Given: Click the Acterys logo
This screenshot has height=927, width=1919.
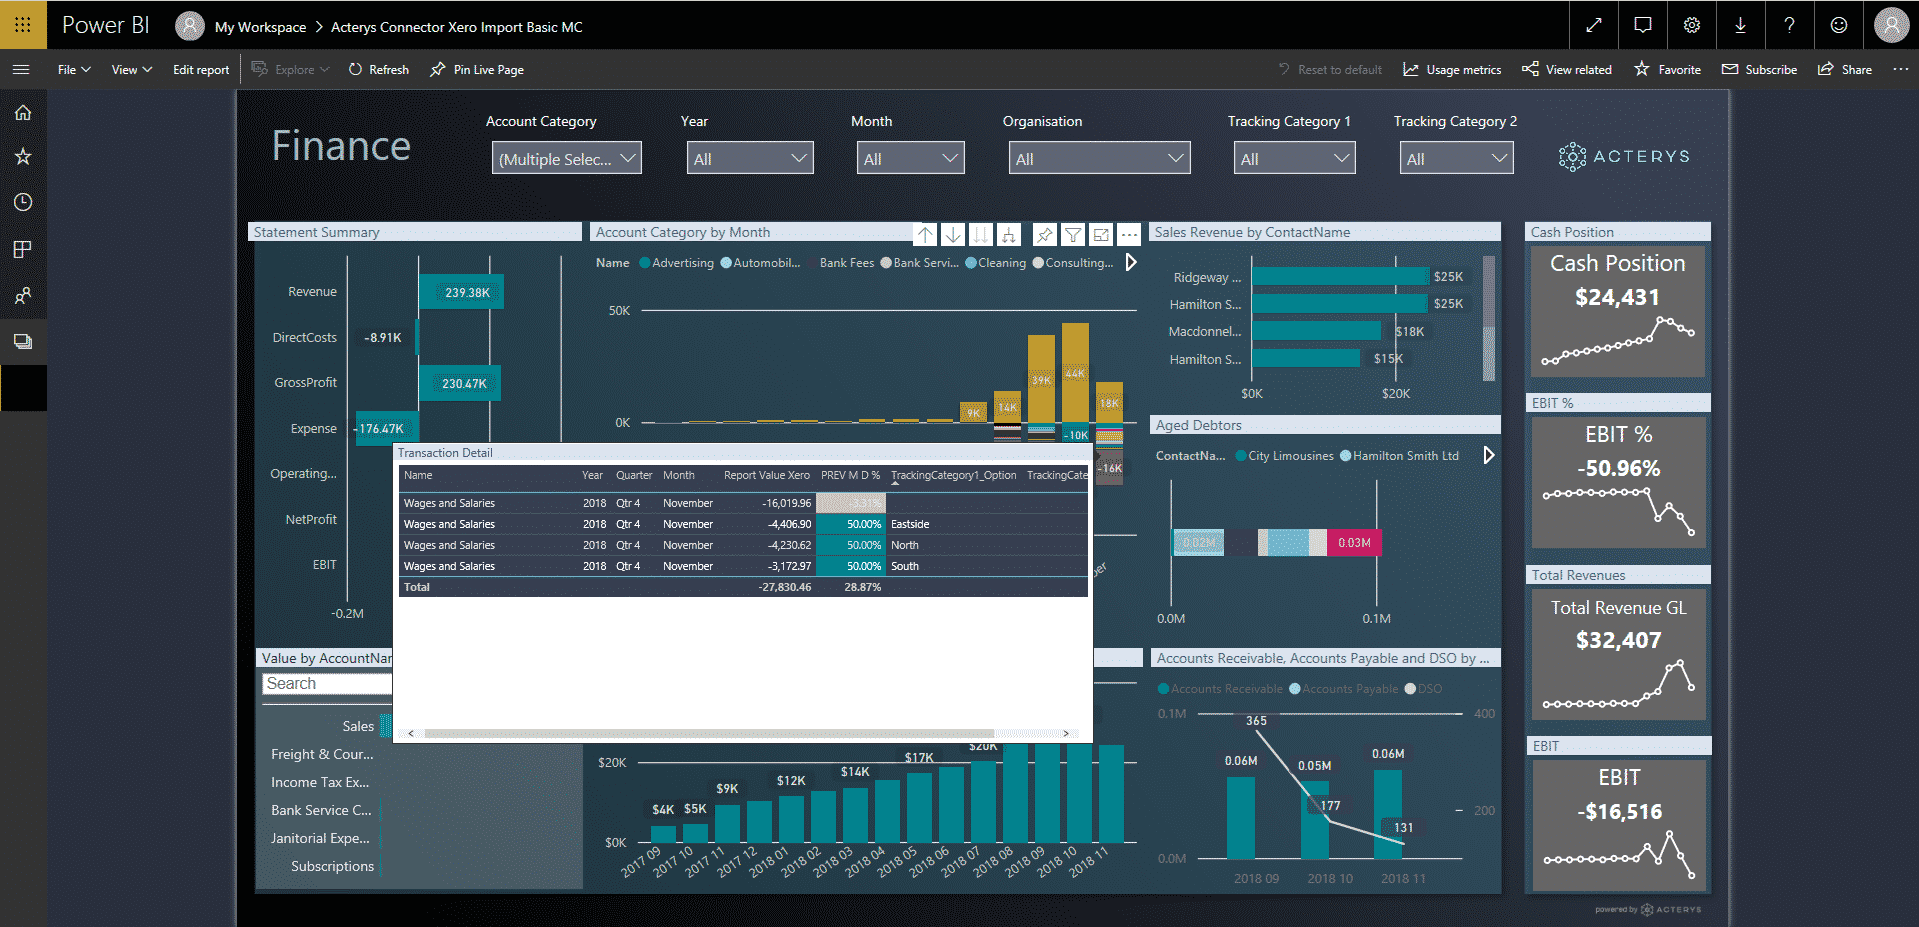Looking at the screenshot, I should (x=1624, y=157).
